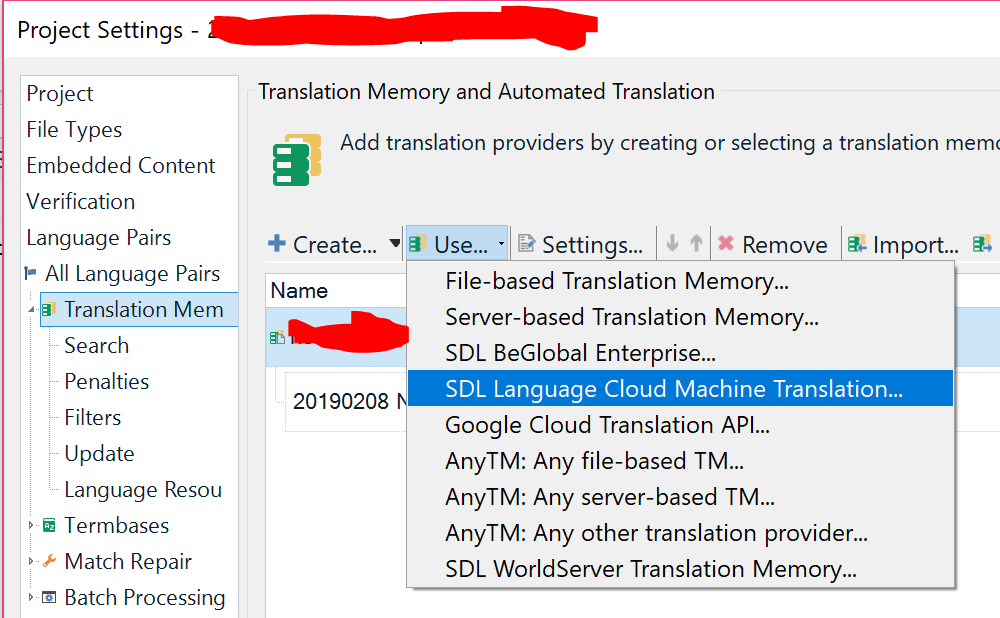Open the Language Resources node
Screen dimensions: 1000x618
coord(143,490)
